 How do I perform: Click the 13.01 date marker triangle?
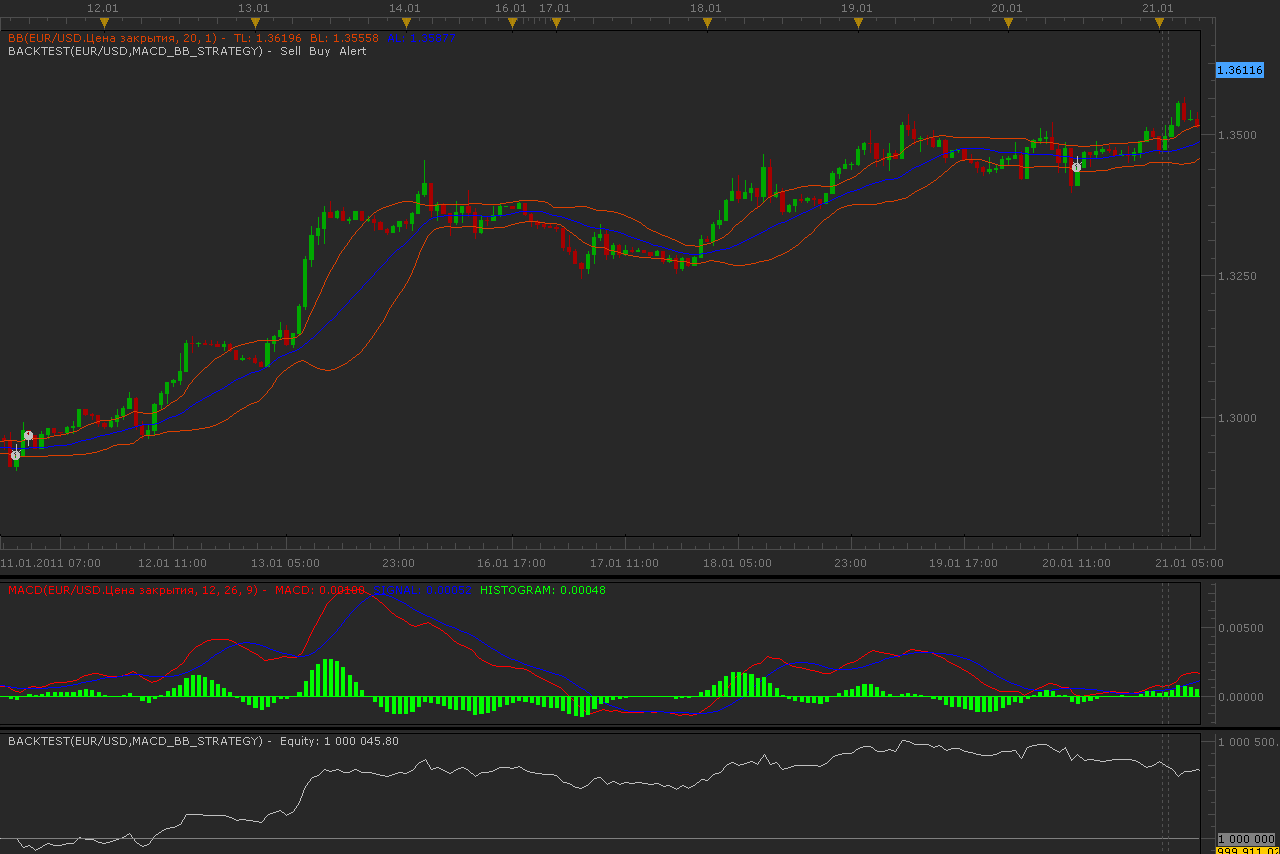255,22
